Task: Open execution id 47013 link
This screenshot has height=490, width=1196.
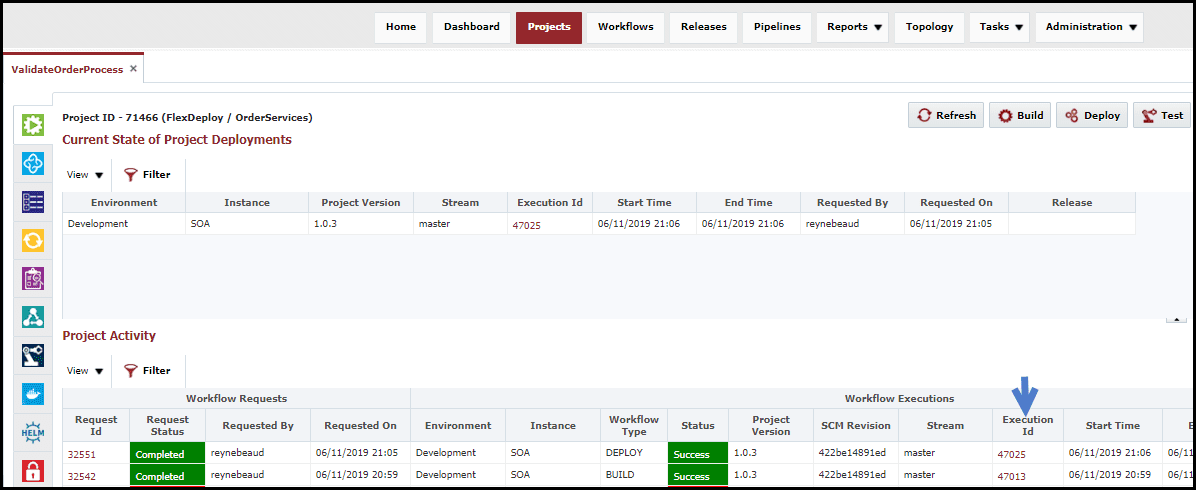Action: coord(1011,476)
